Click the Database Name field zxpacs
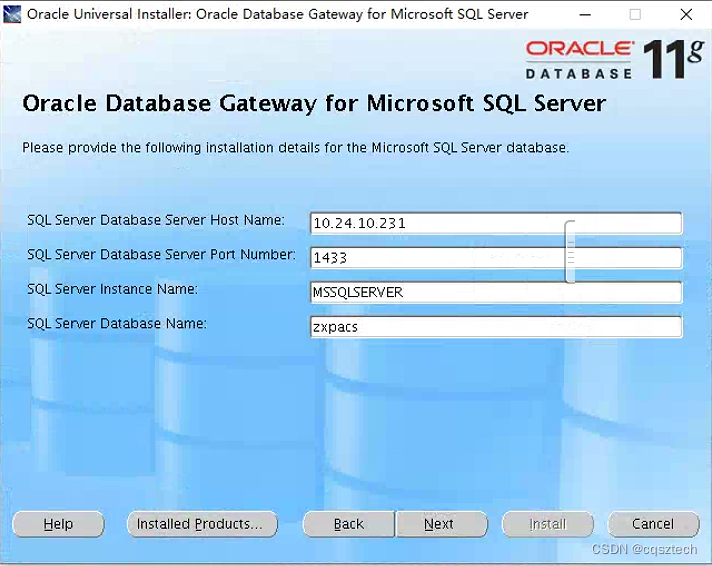The width and height of the screenshot is (712, 566). 496,327
